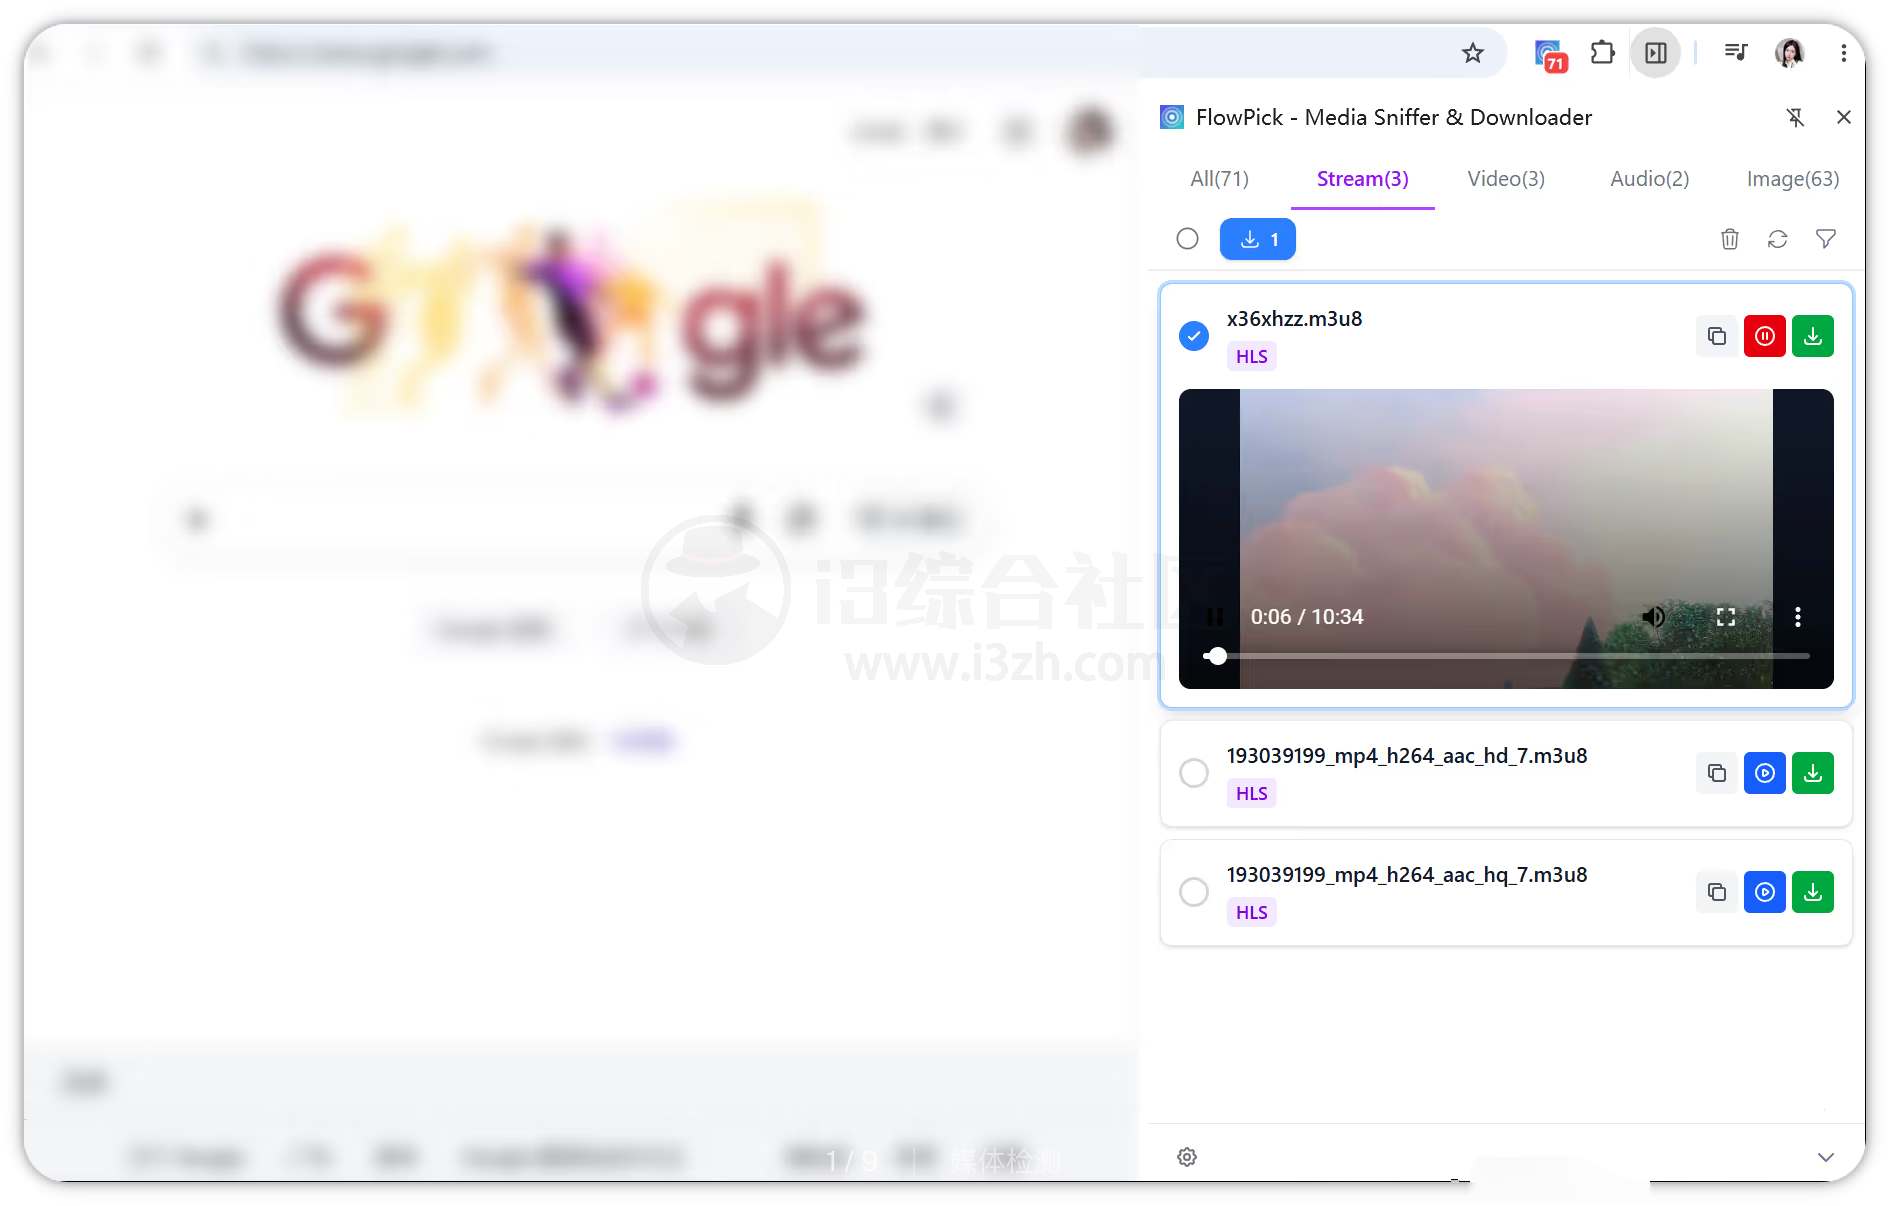The width and height of the screenshot is (1890, 1206).
Task: Open the video player more-options menu
Action: click(x=1798, y=617)
